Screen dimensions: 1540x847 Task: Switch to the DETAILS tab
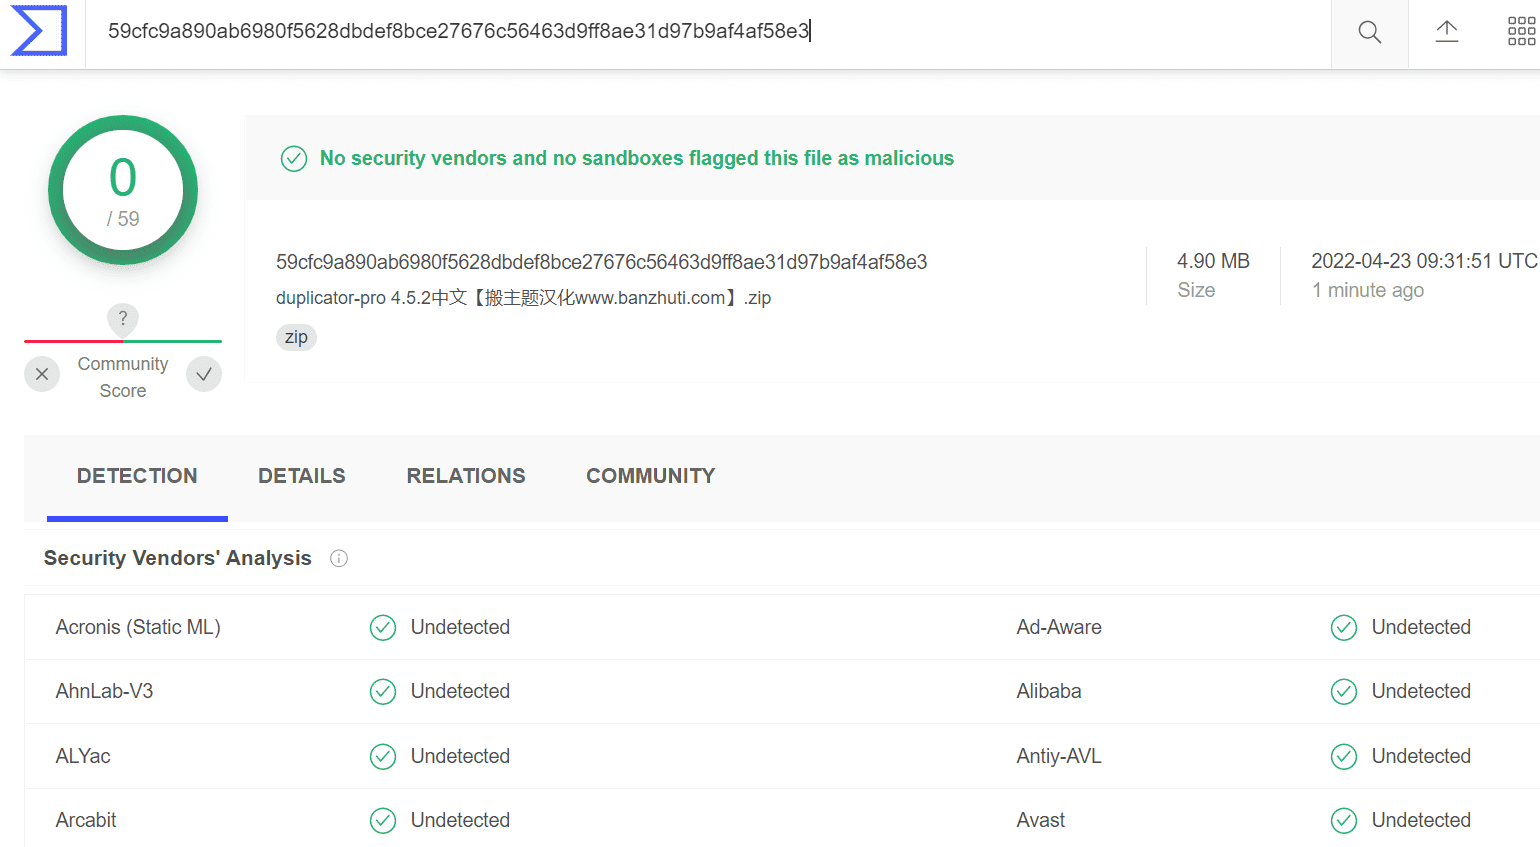coord(302,476)
